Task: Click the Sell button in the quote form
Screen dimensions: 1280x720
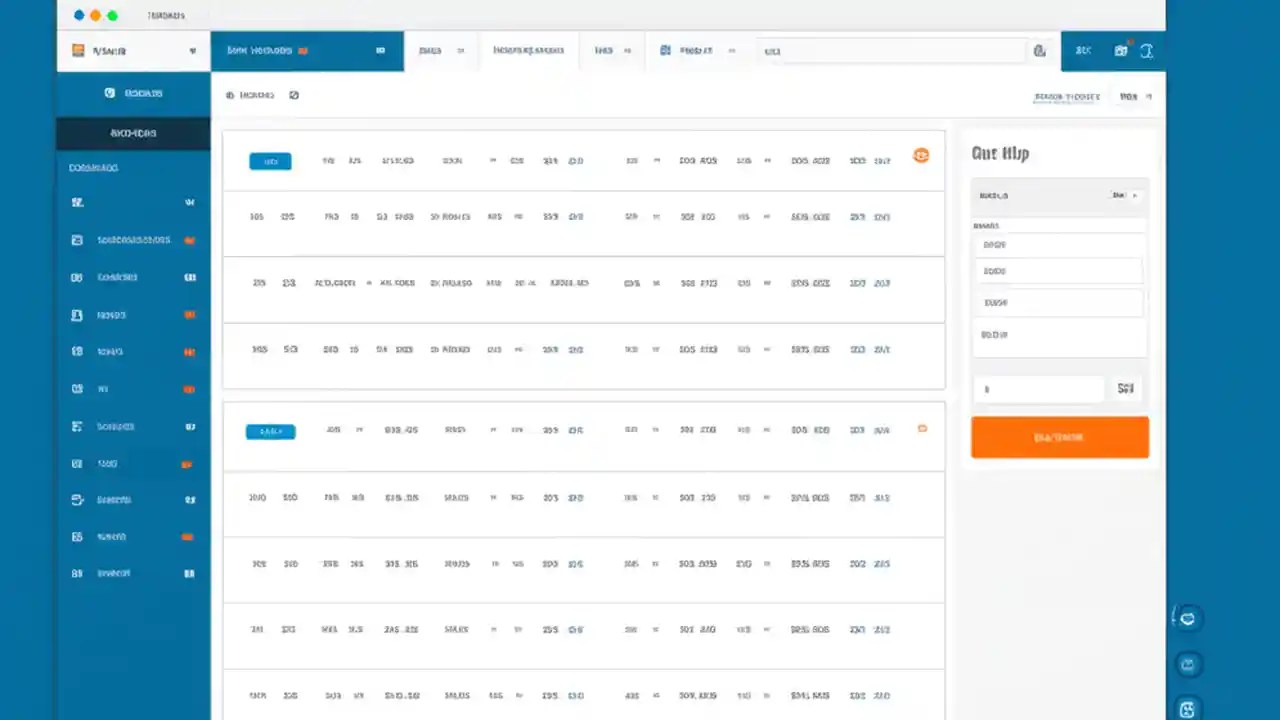Action: point(1126,389)
